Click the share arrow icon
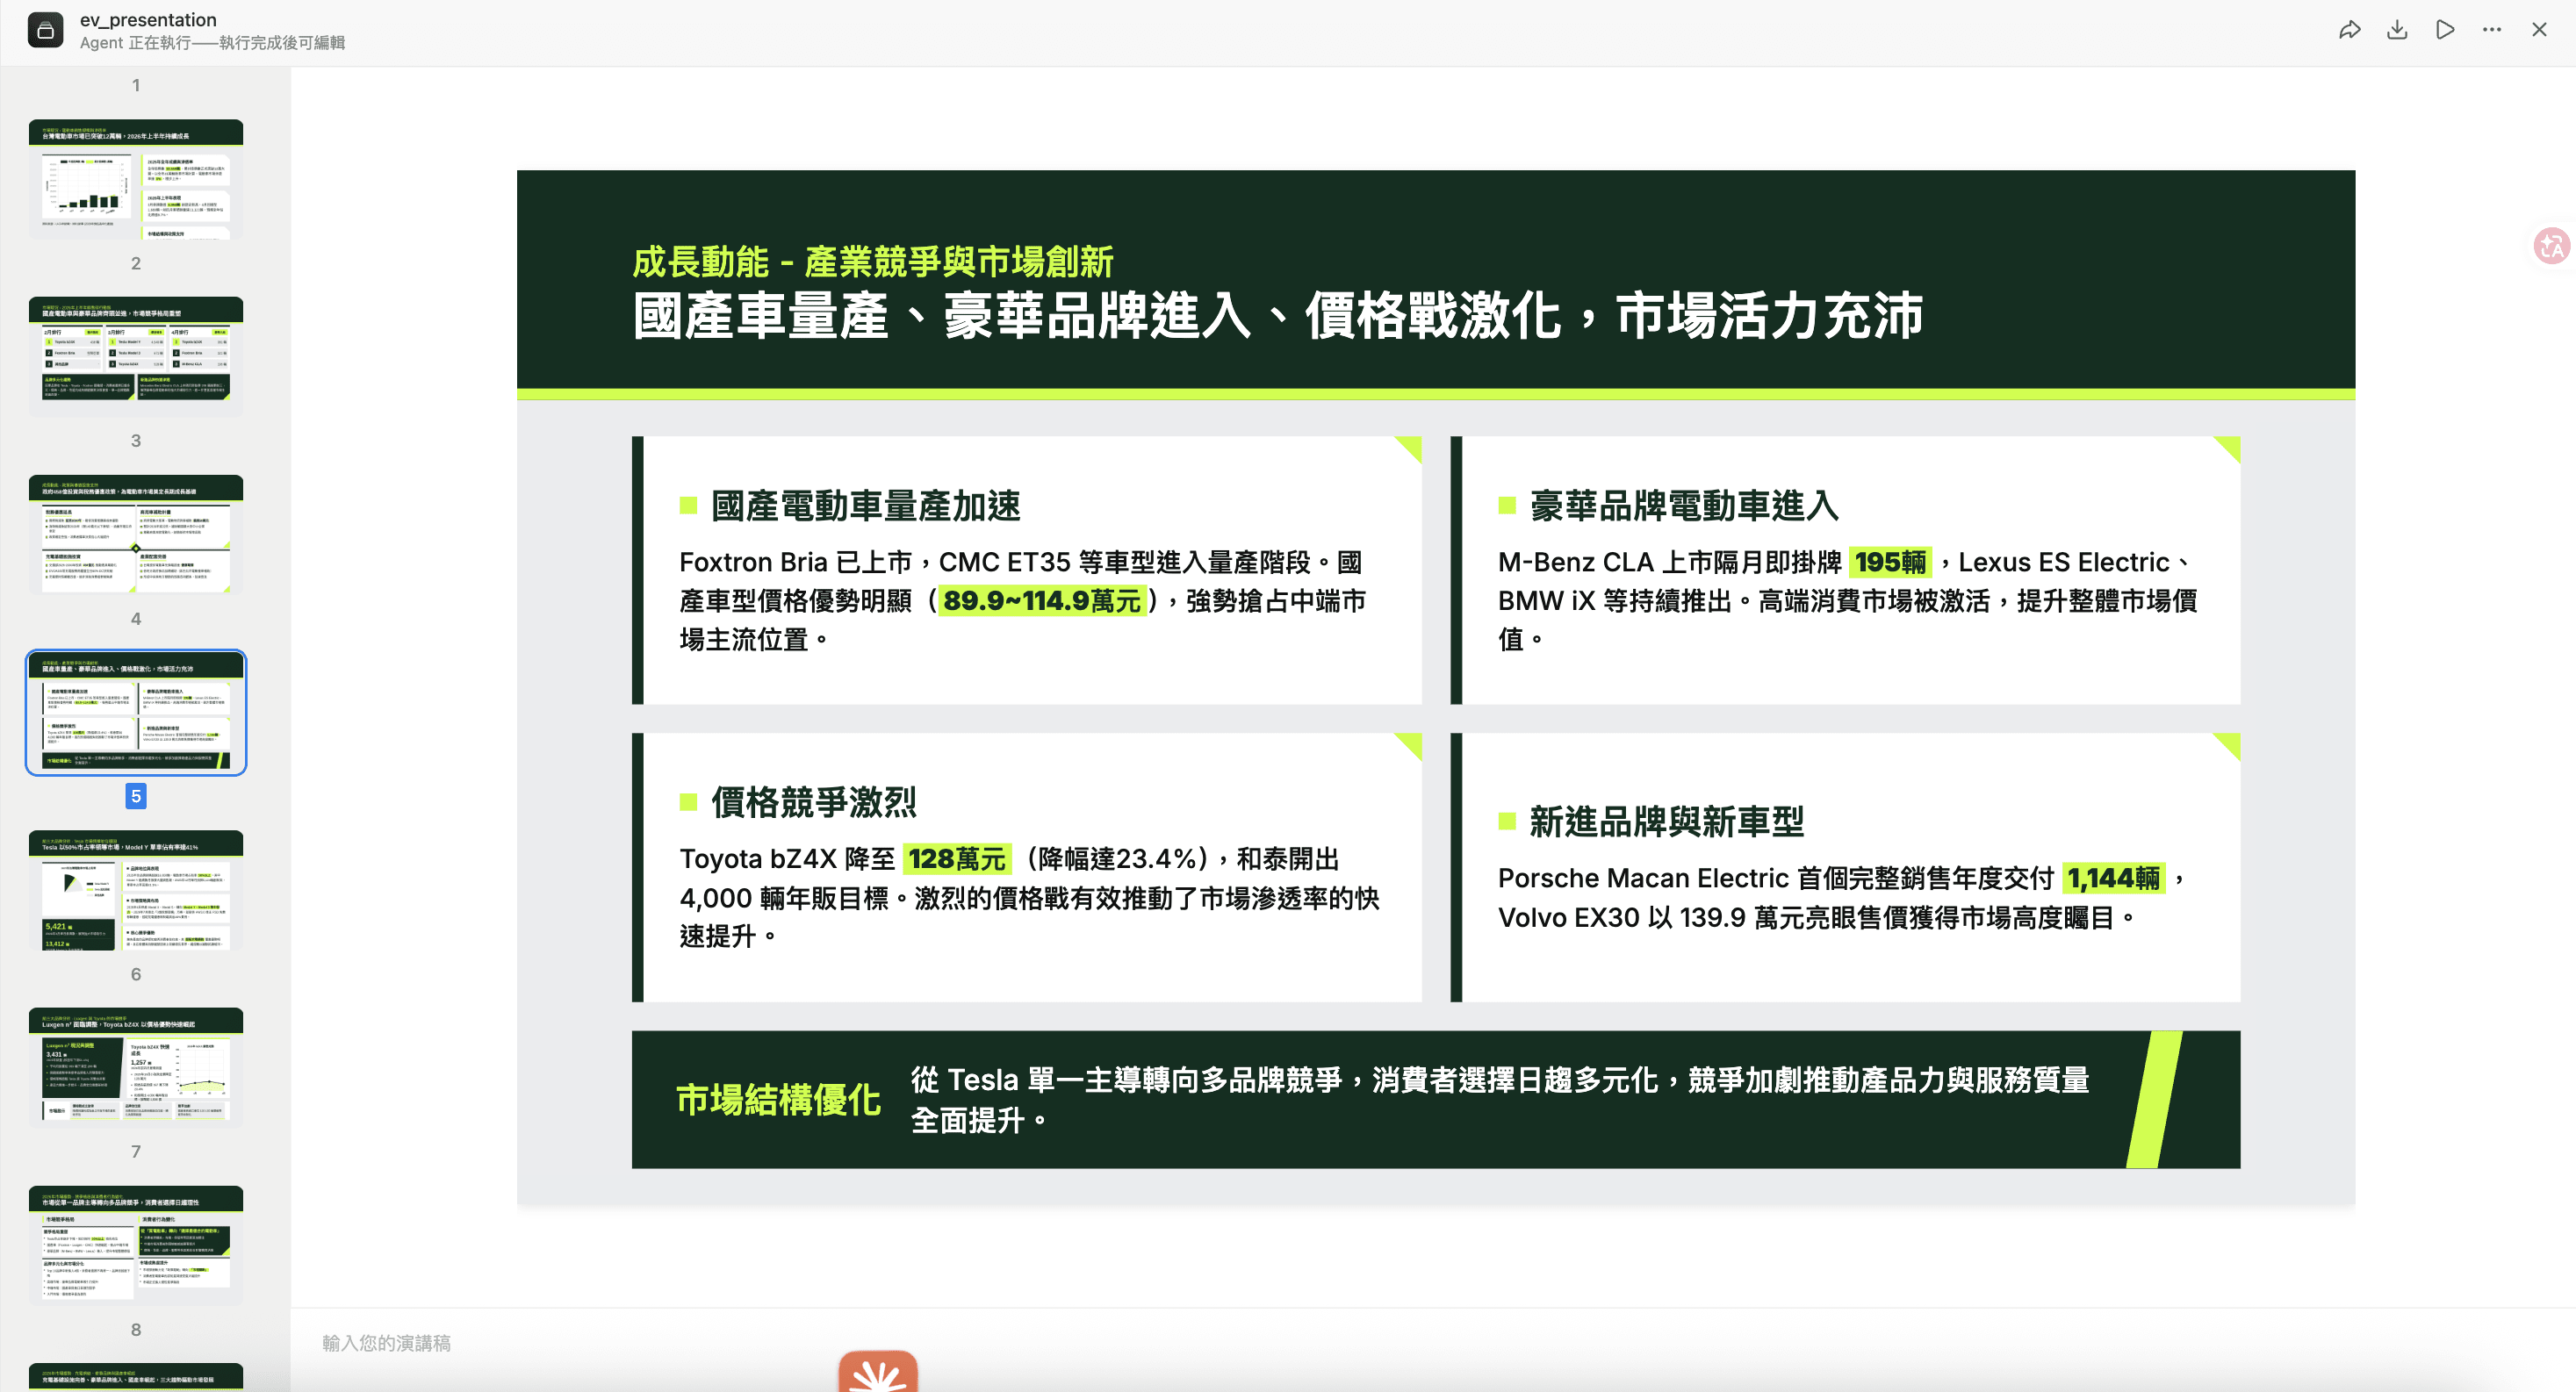Screen dimensions: 2576x1392 (x=2350, y=30)
